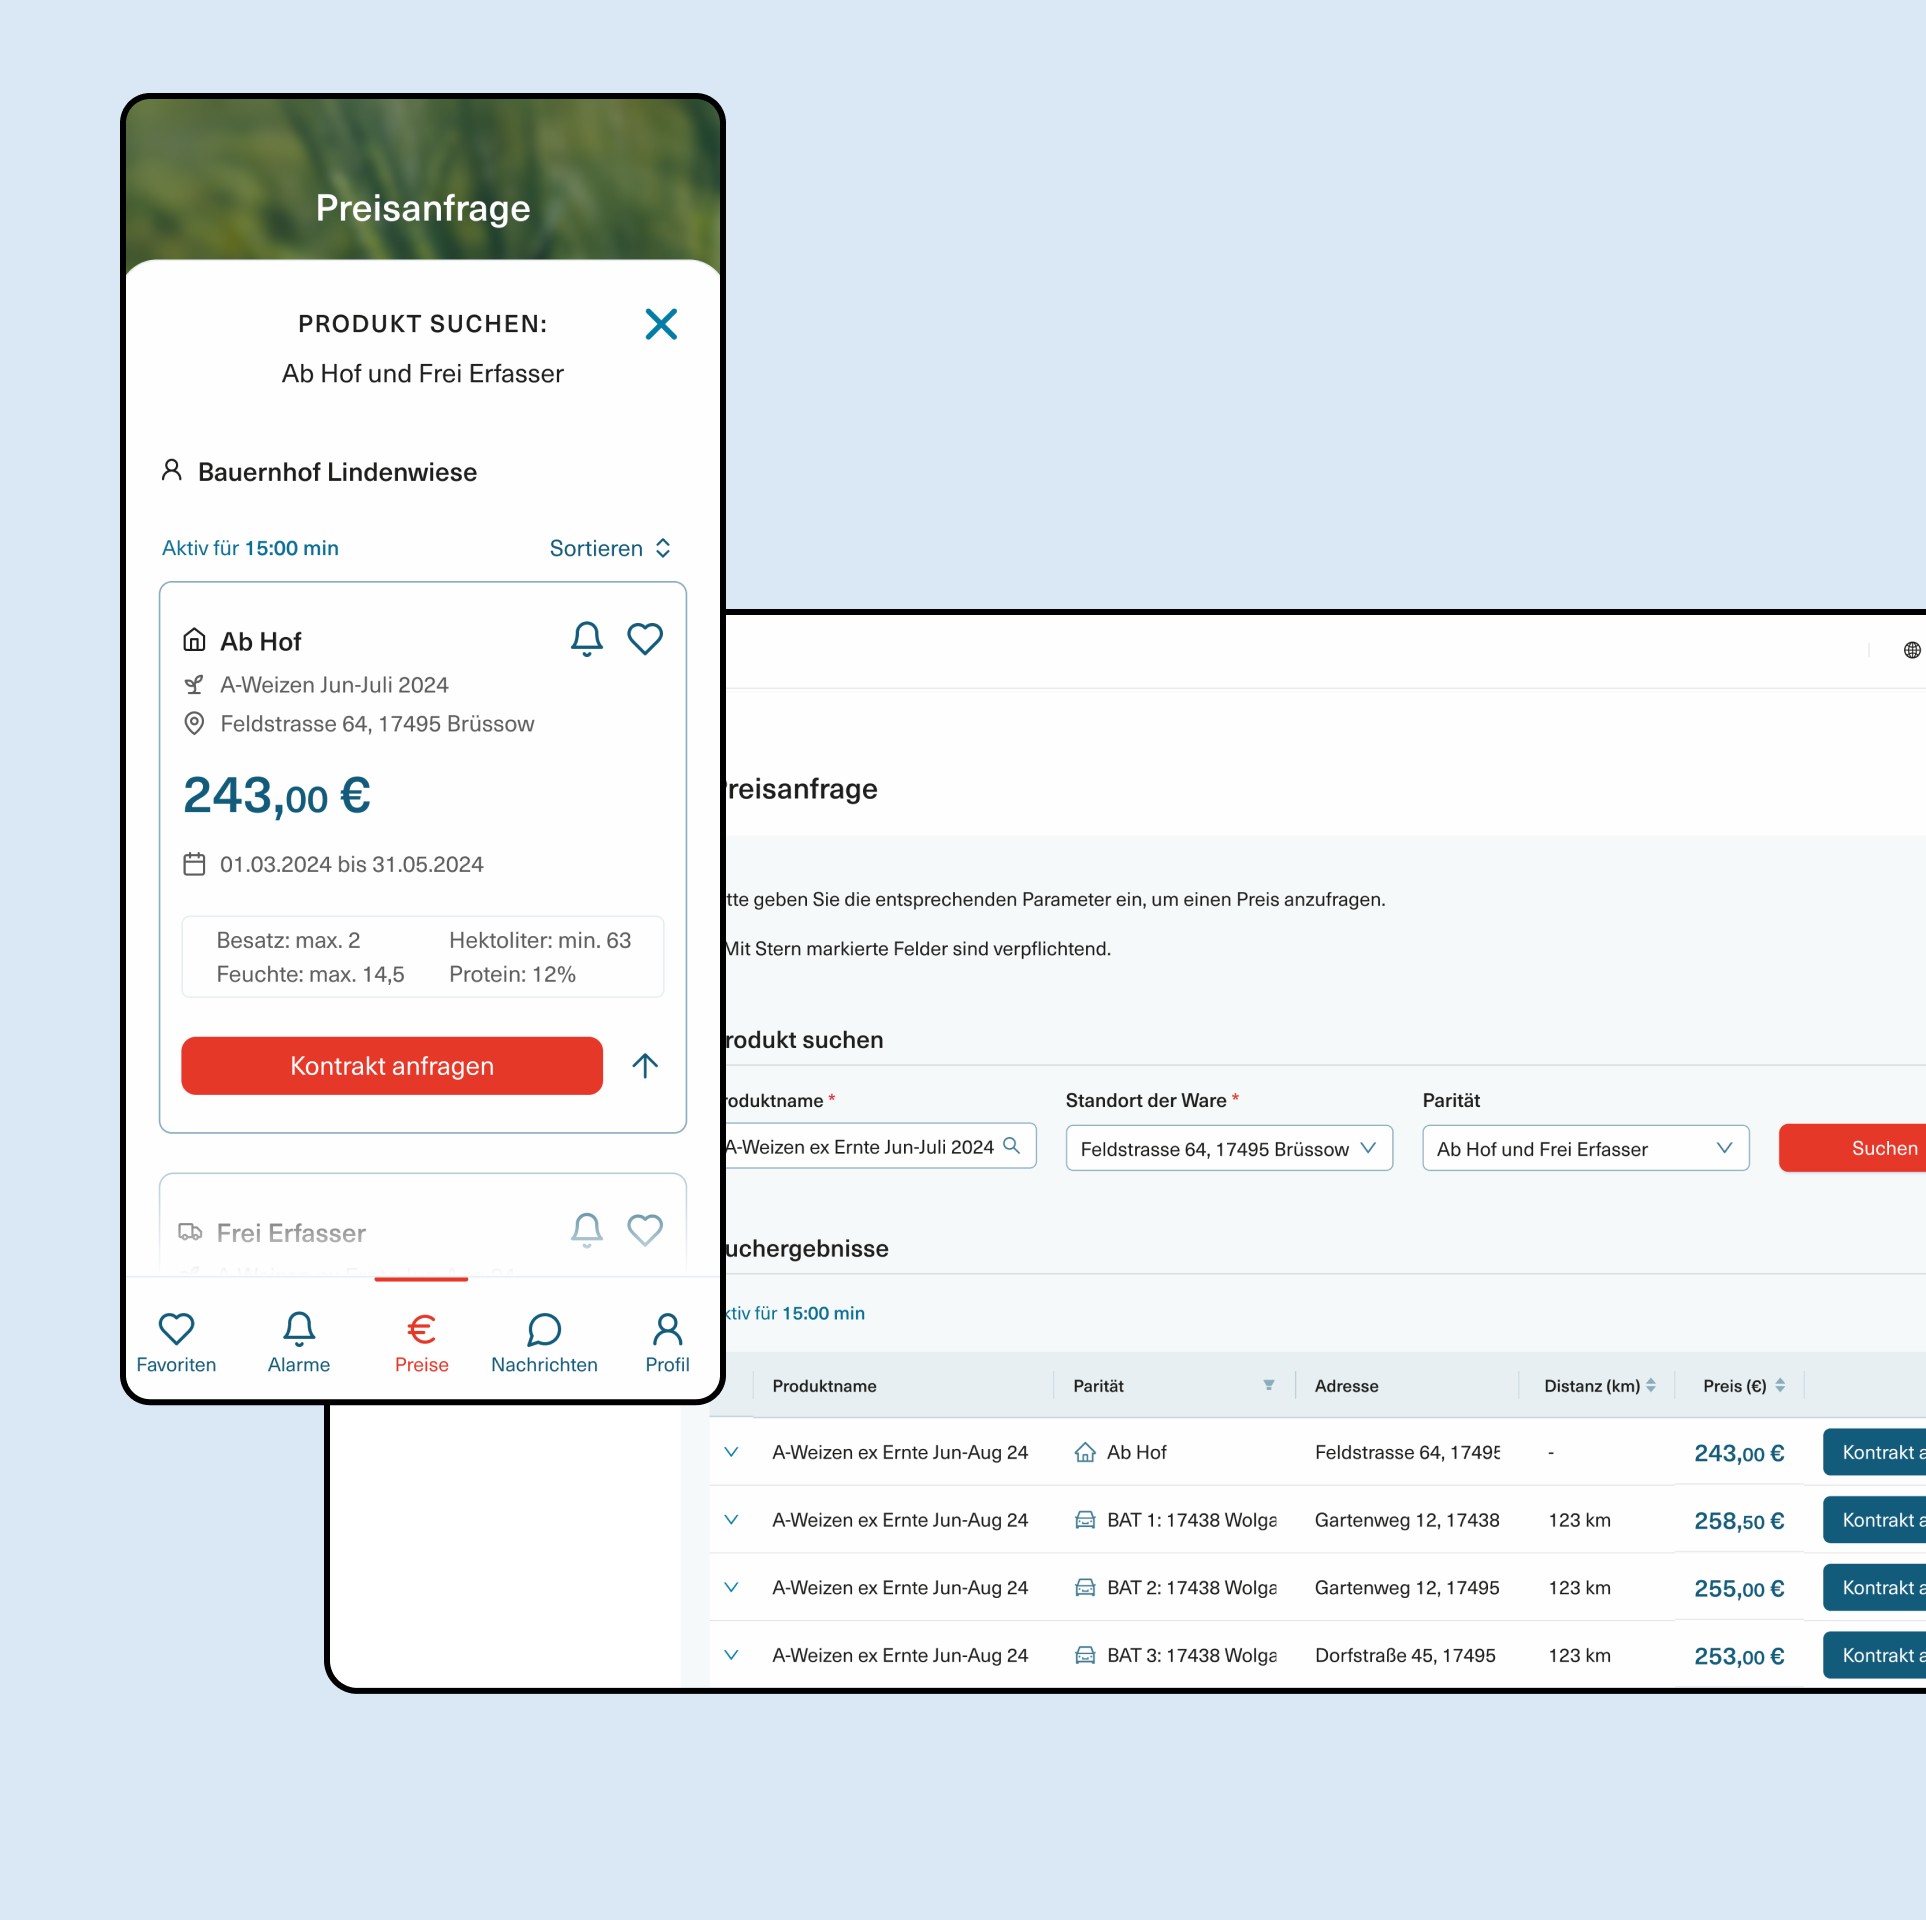Screen dimensions: 1926x1920
Task: Open the Parität column filter icon
Action: pos(1268,1386)
